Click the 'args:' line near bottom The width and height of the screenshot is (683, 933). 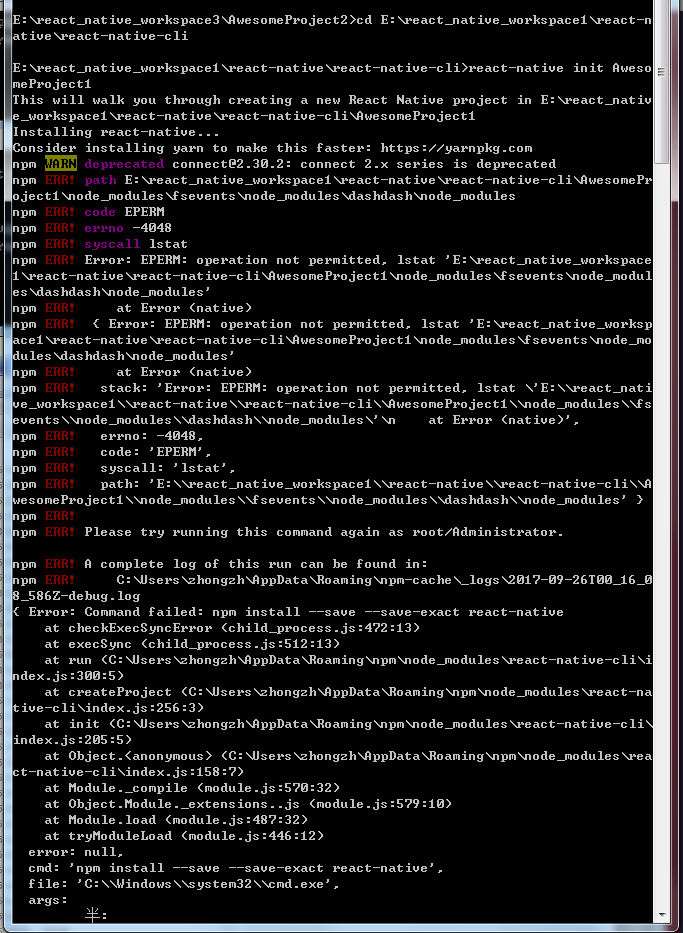click(x=48, y=900)
